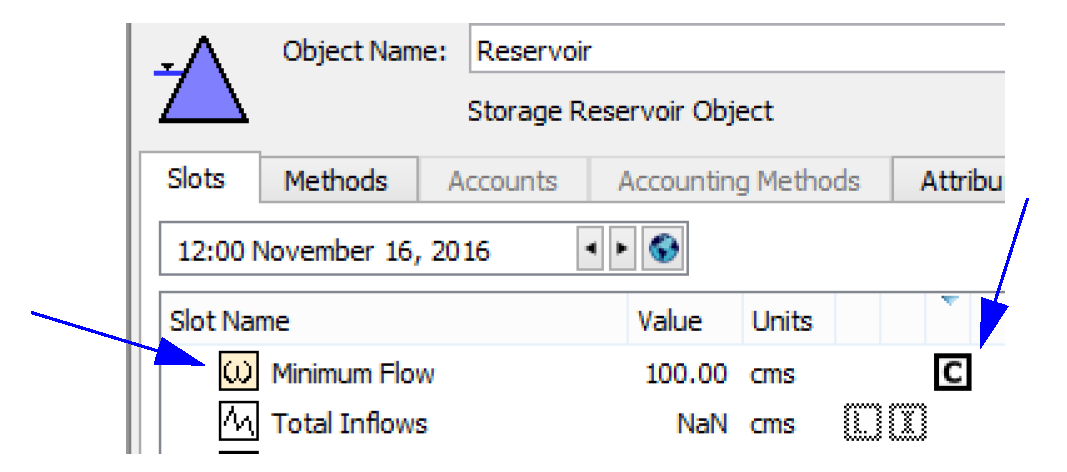
Task: Click the Value column header
Action: (670, 322)
